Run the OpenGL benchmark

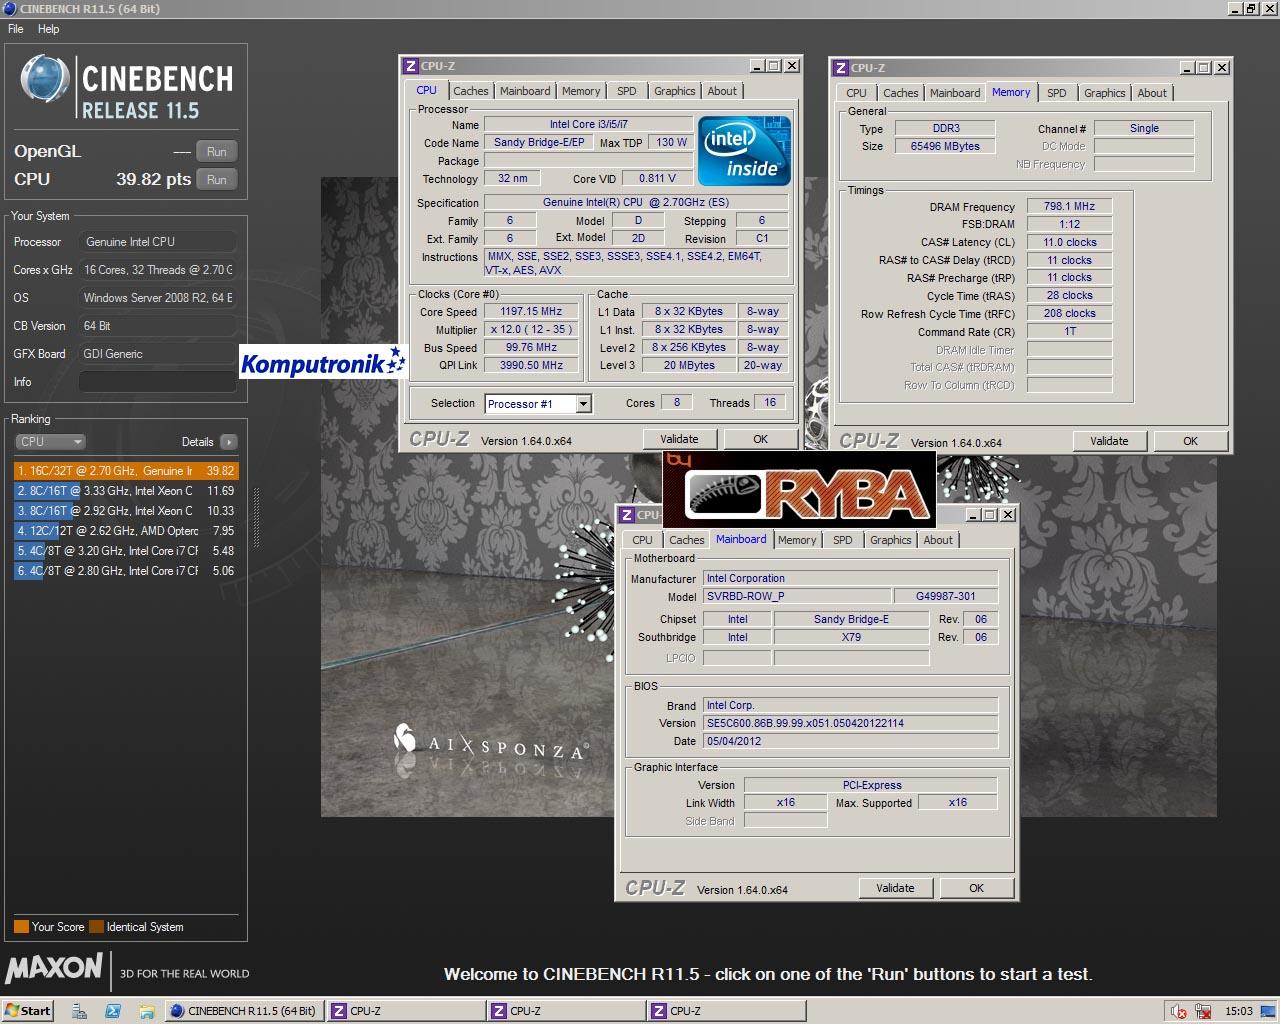pos(217,151)
